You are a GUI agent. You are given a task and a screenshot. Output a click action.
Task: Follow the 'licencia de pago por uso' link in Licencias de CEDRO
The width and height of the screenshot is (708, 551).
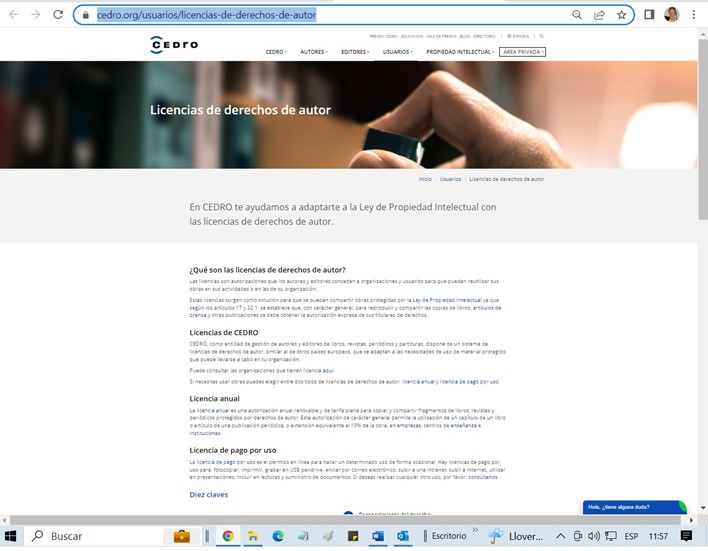(x=469, y=382)
